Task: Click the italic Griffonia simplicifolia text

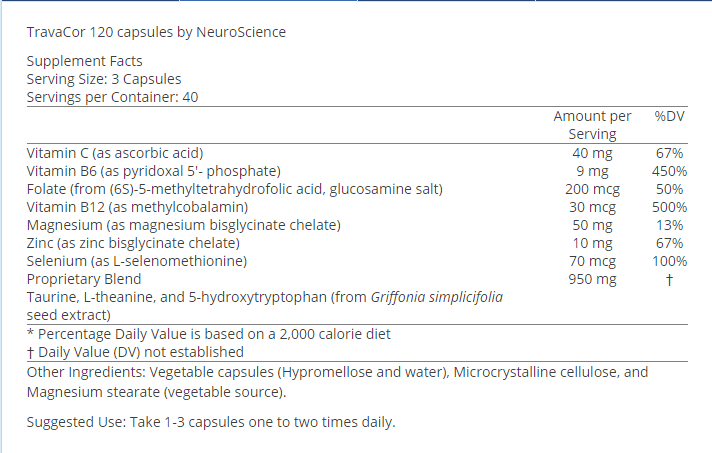Action: (437, 297)
